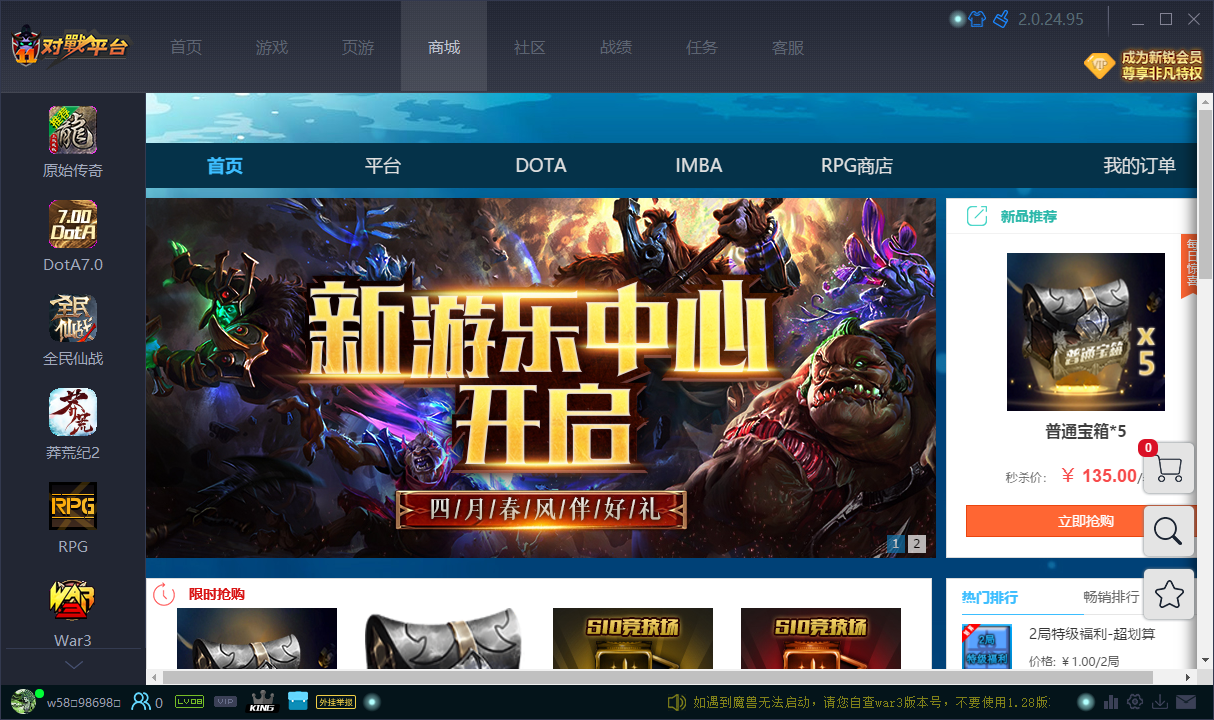The width and height of the screenshot is (1214, 720).
Task: Open the blue box icon in status bar
Action: pos(297,701)
